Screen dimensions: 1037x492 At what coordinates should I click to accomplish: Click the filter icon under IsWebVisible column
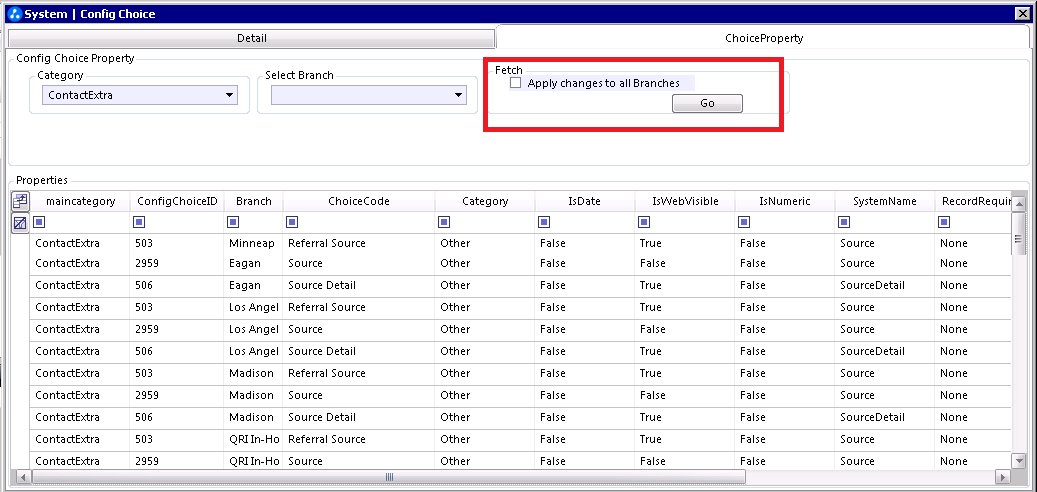pos(643,222)
